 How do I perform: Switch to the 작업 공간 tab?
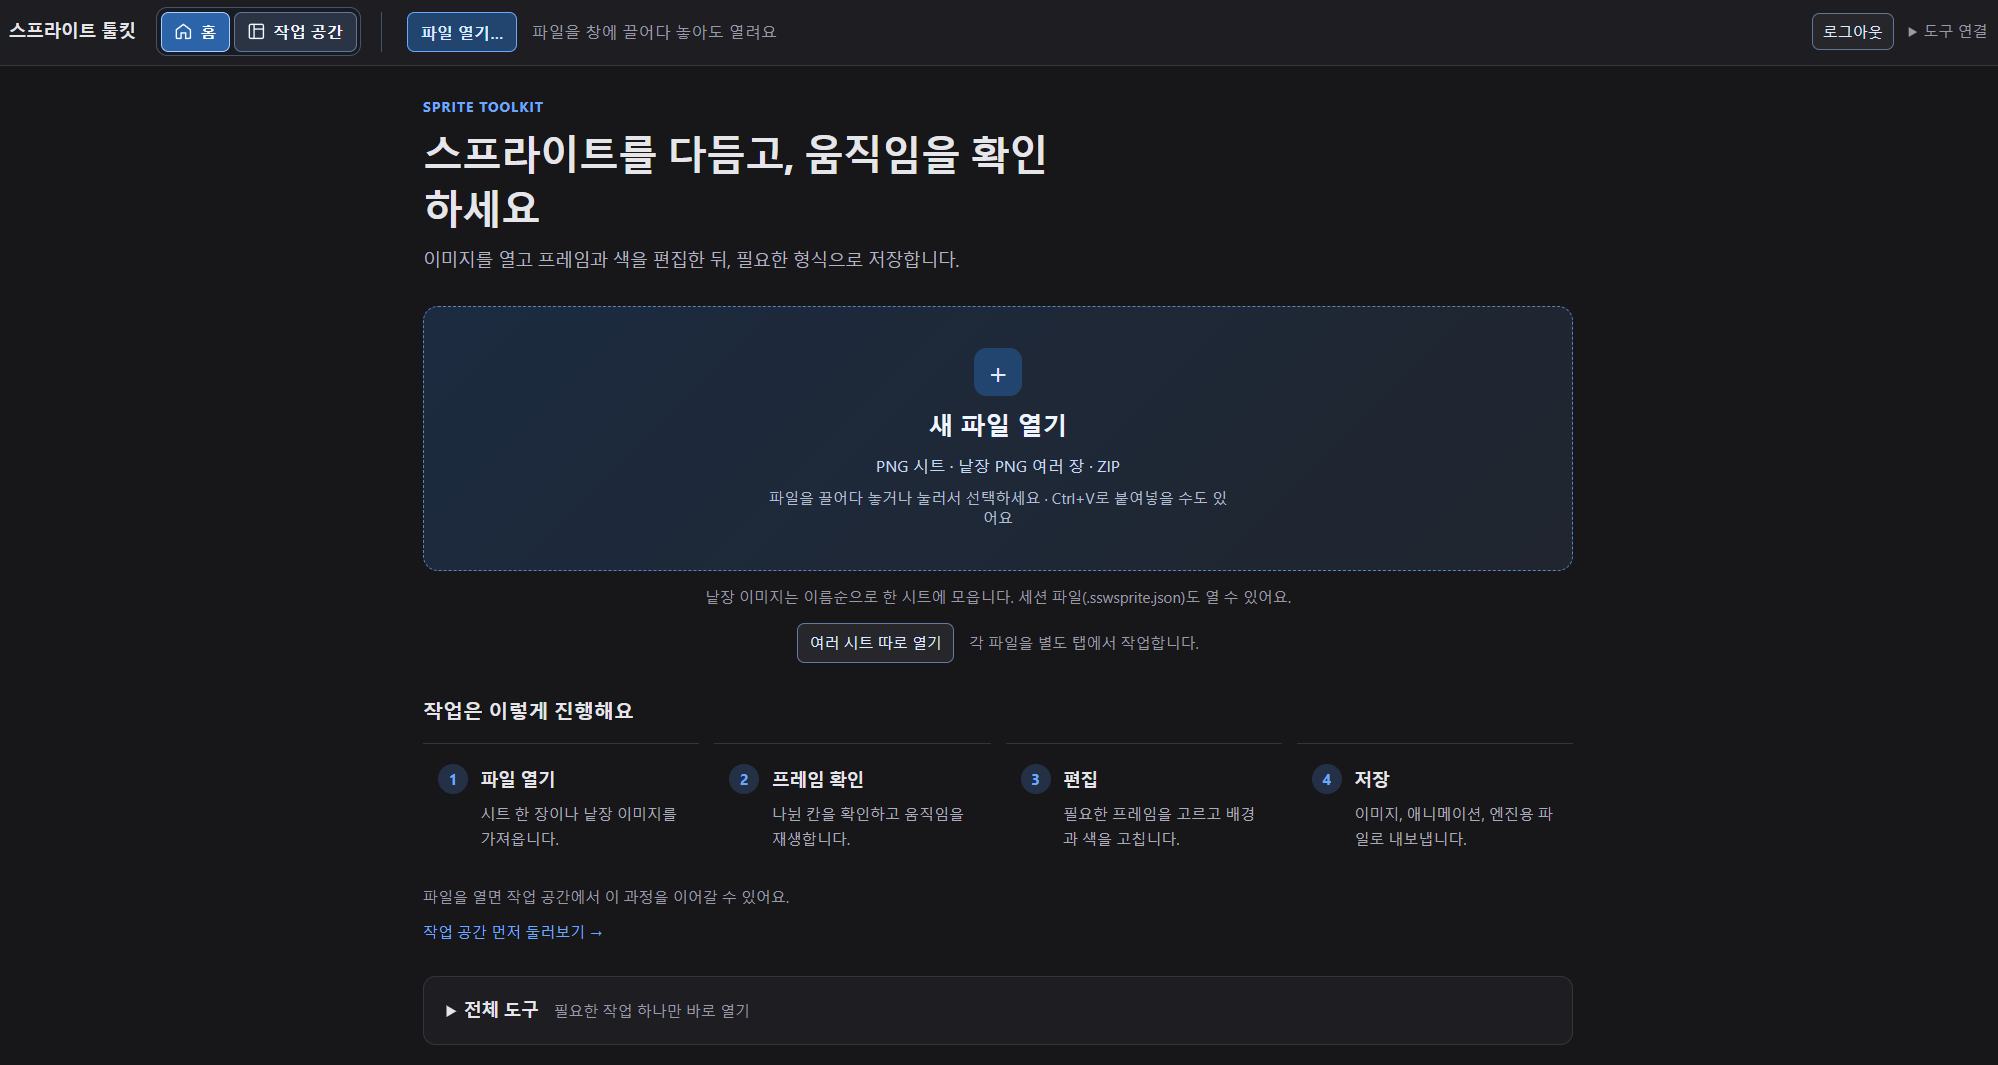pyautogui.click(x=296, y=32)
